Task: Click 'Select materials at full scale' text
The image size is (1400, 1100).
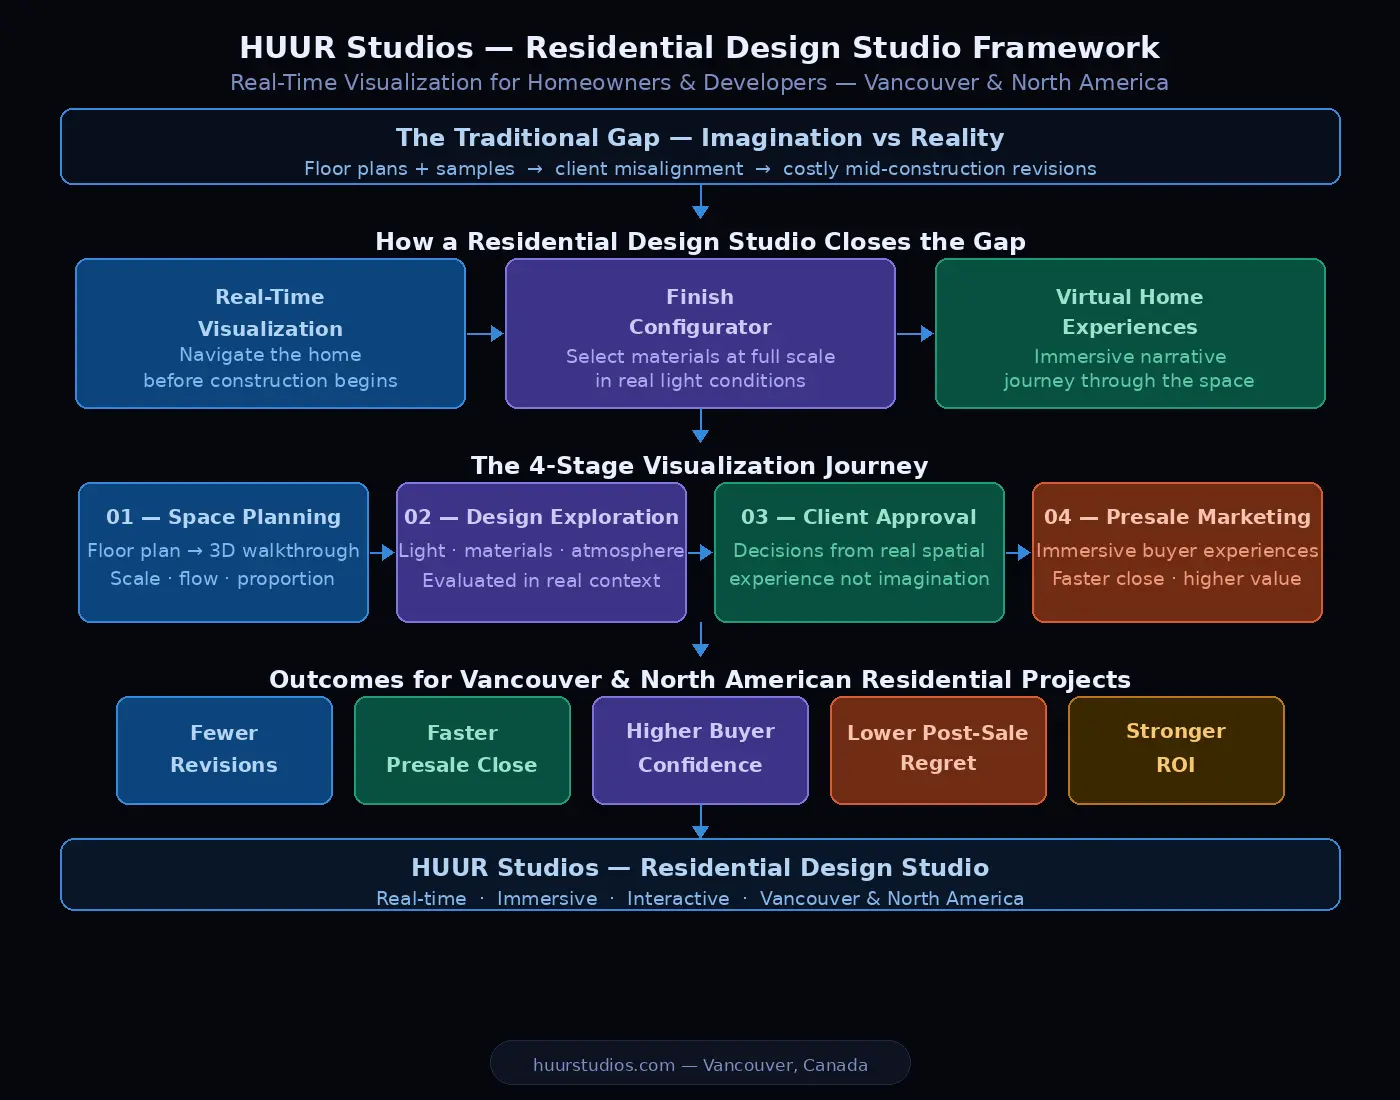Action: tap(700, 356)
